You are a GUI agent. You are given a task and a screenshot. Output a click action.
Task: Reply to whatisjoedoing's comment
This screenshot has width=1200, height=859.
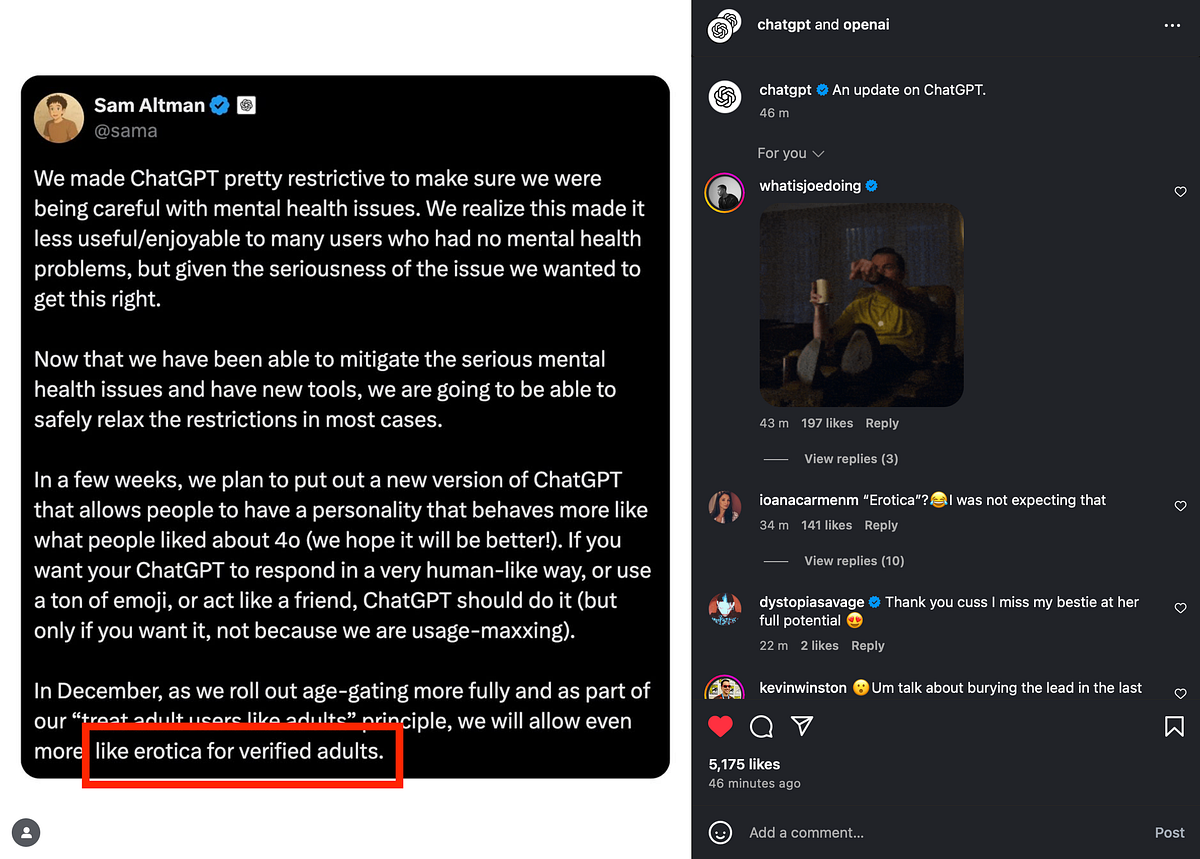[882, 423]
